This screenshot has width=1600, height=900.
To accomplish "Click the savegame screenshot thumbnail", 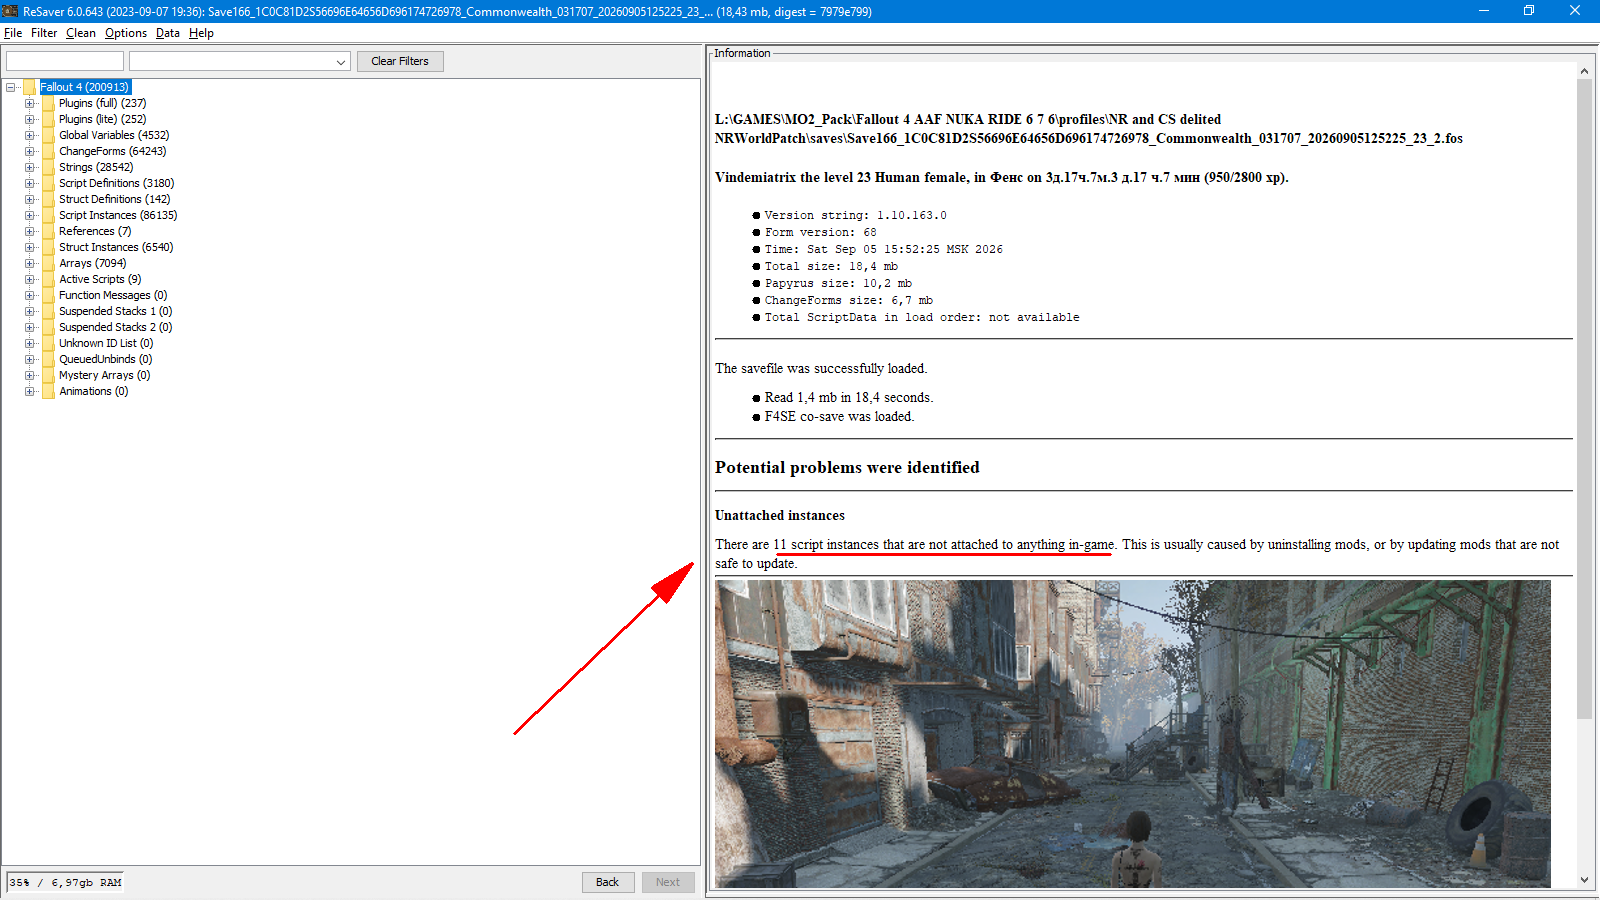I will coord(1133,734).
